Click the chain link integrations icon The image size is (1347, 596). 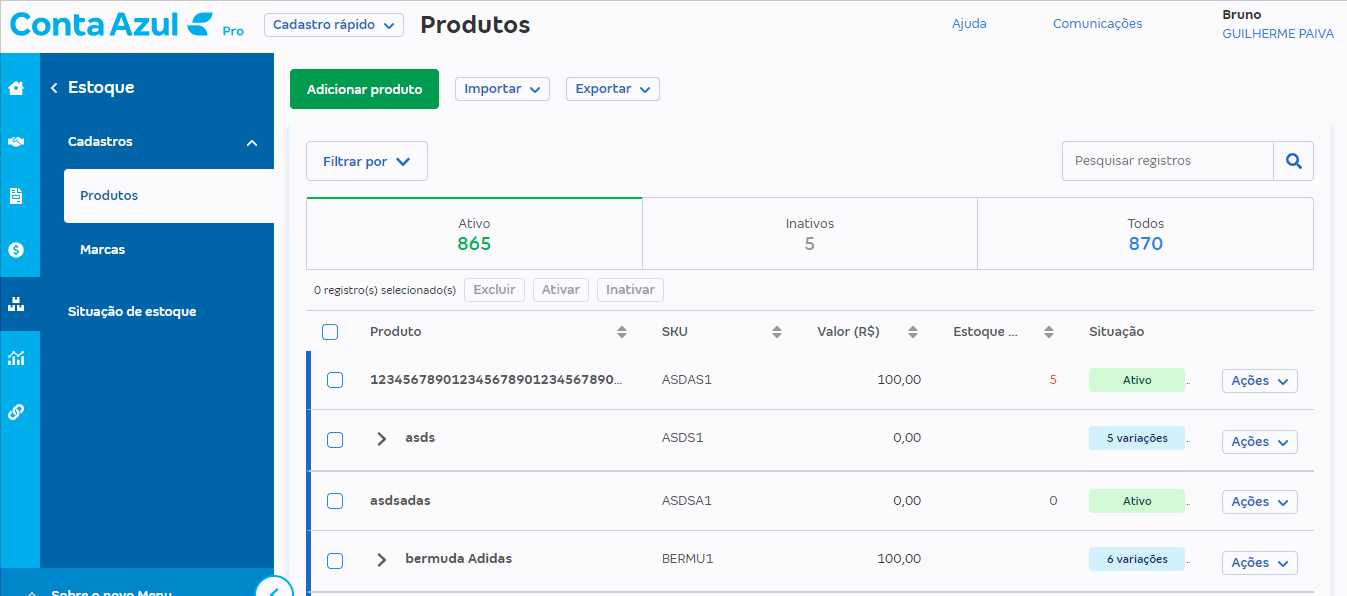pyautogui.click(x=16, y=412)
